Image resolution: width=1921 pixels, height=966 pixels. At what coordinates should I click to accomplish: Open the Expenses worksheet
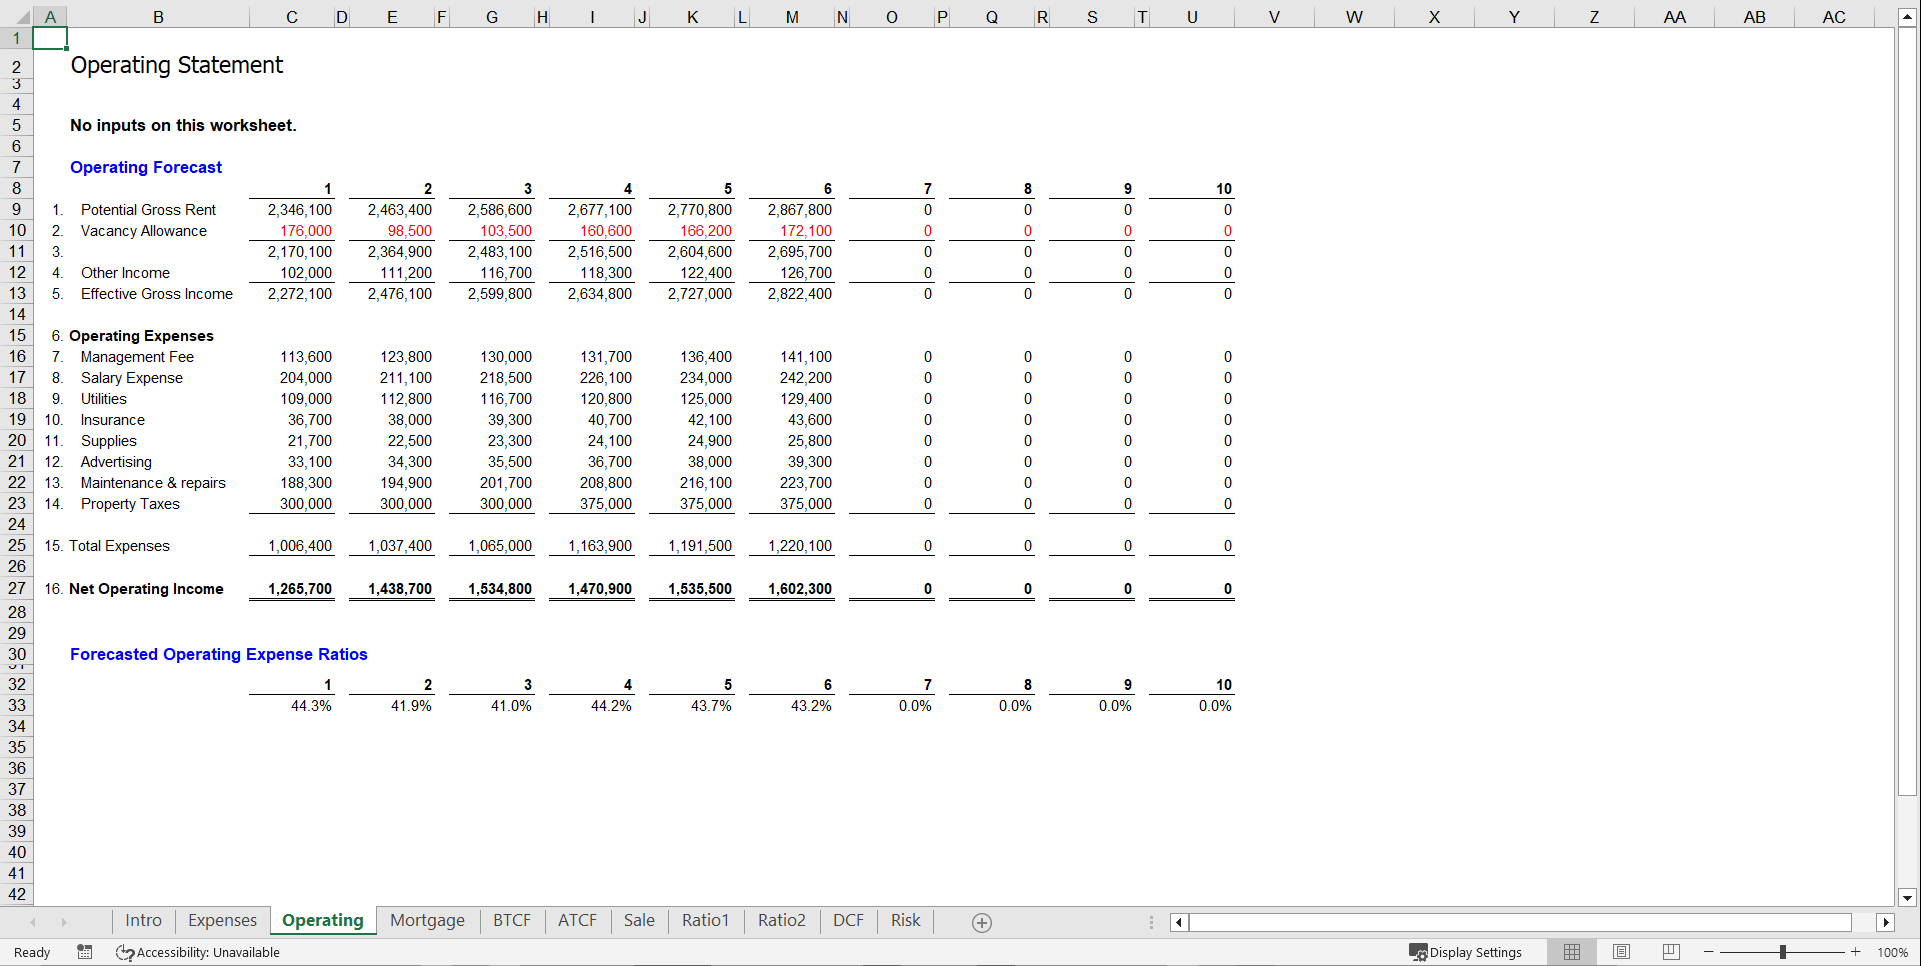[221, 920]
